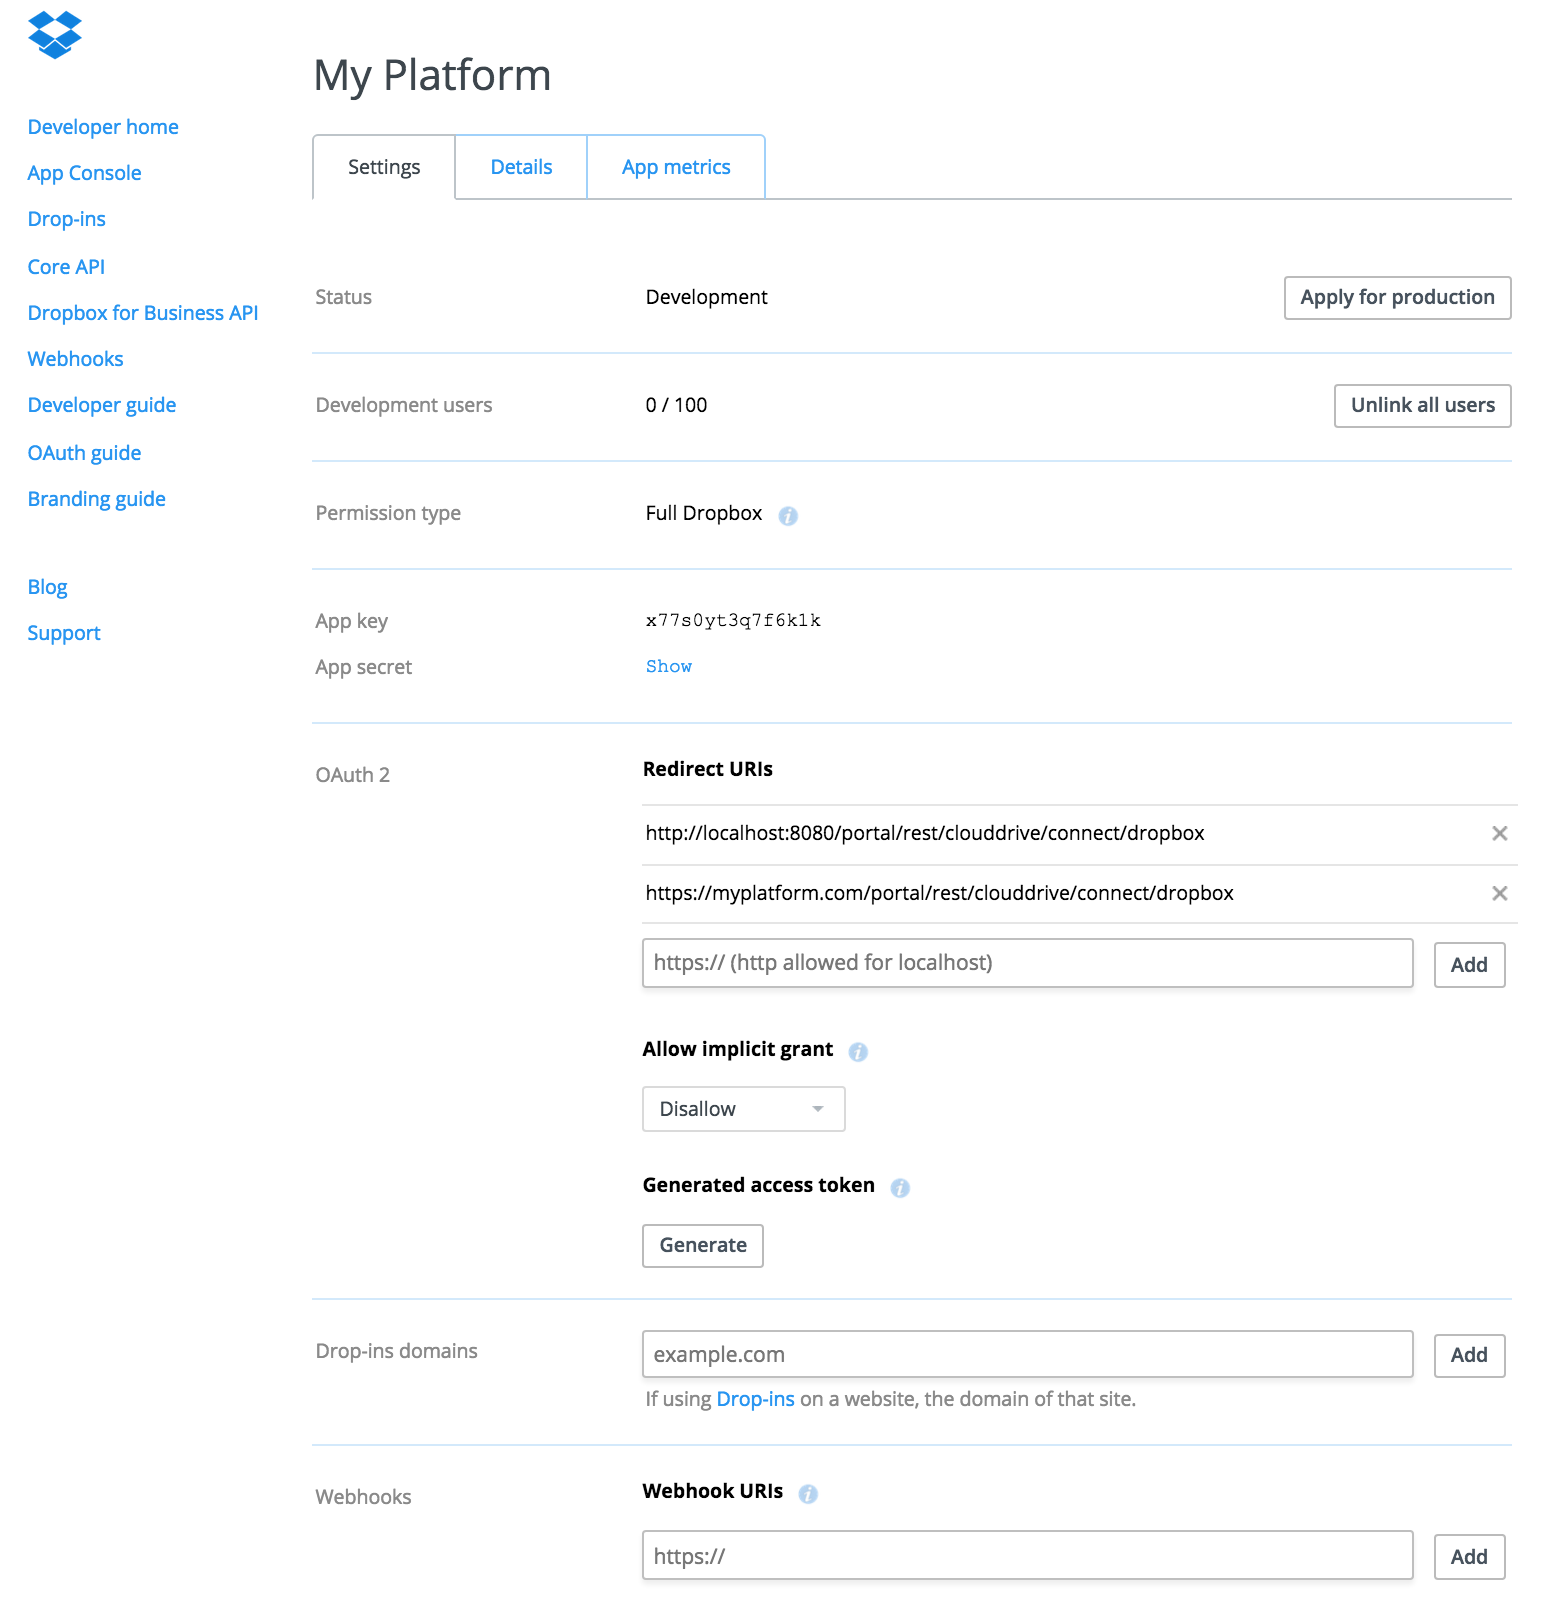Add the webhook URI
This screenshot has width=1546, height=1598.
point(1469,1557)
